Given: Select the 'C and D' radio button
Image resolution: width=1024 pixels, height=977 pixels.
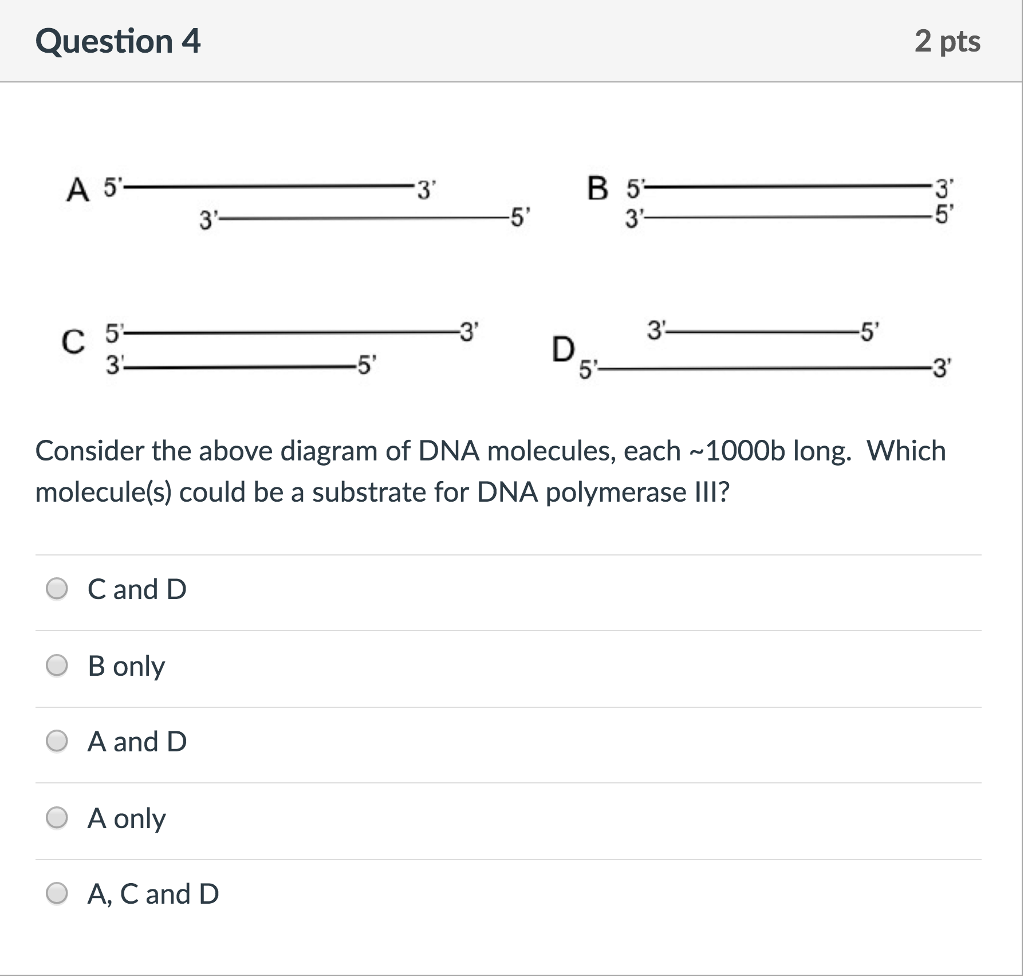Looking at the screenshot, I should (x=59, y=589).
